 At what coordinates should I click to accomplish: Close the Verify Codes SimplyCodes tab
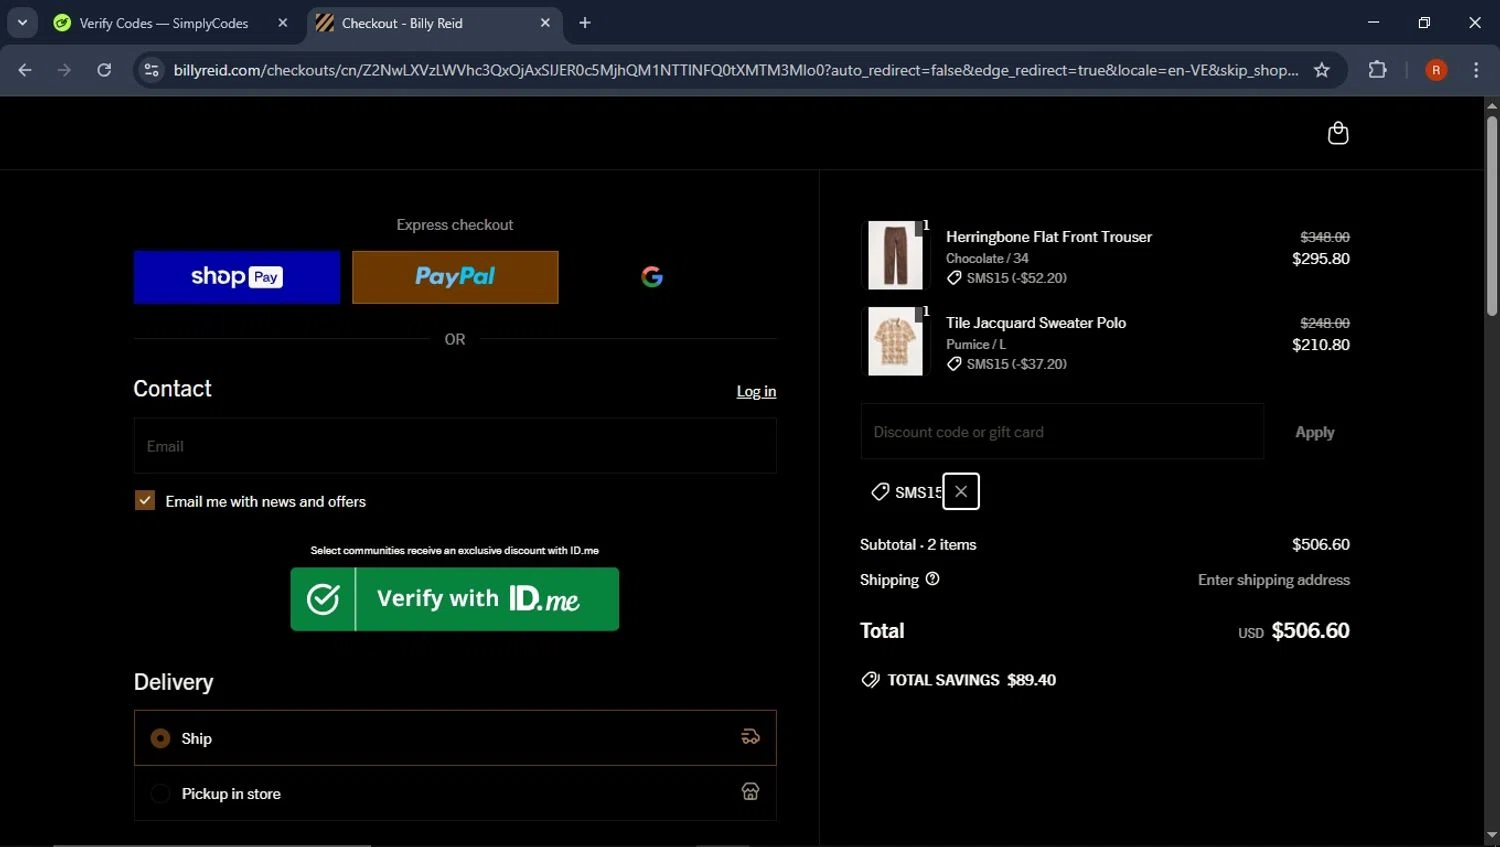pos(283,23)
